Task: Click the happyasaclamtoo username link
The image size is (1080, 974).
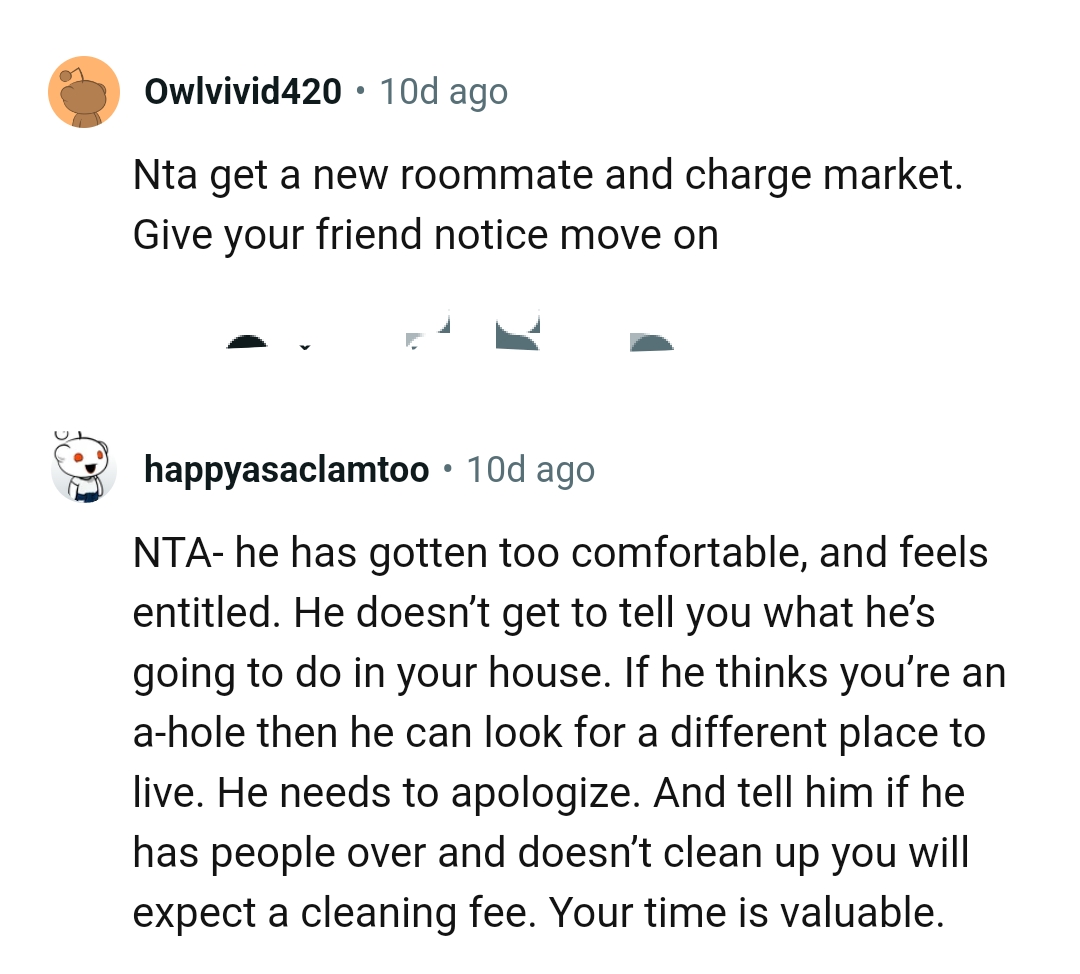Action: 285,468
